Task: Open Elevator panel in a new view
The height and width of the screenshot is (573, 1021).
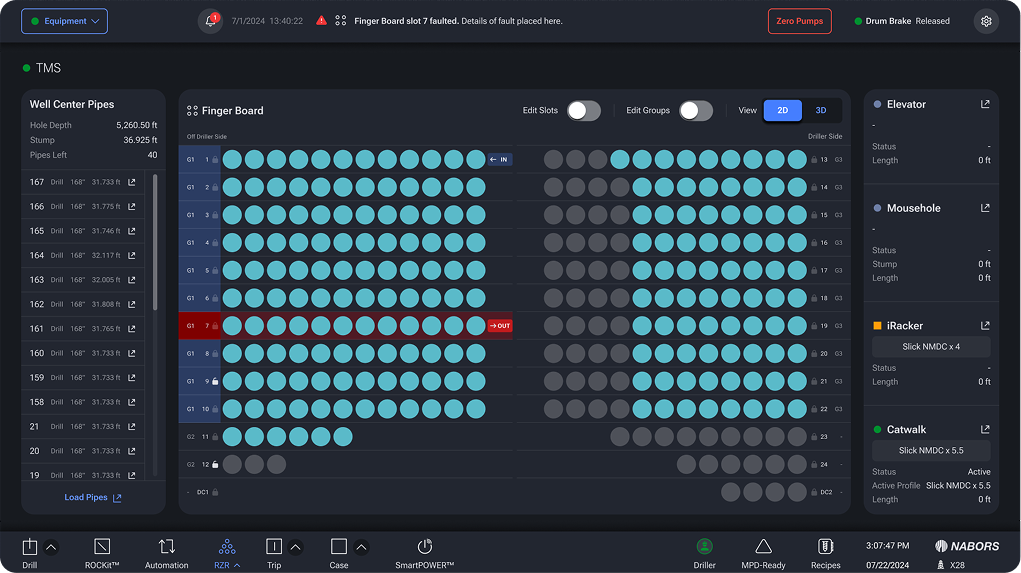Action: [985, 104]
